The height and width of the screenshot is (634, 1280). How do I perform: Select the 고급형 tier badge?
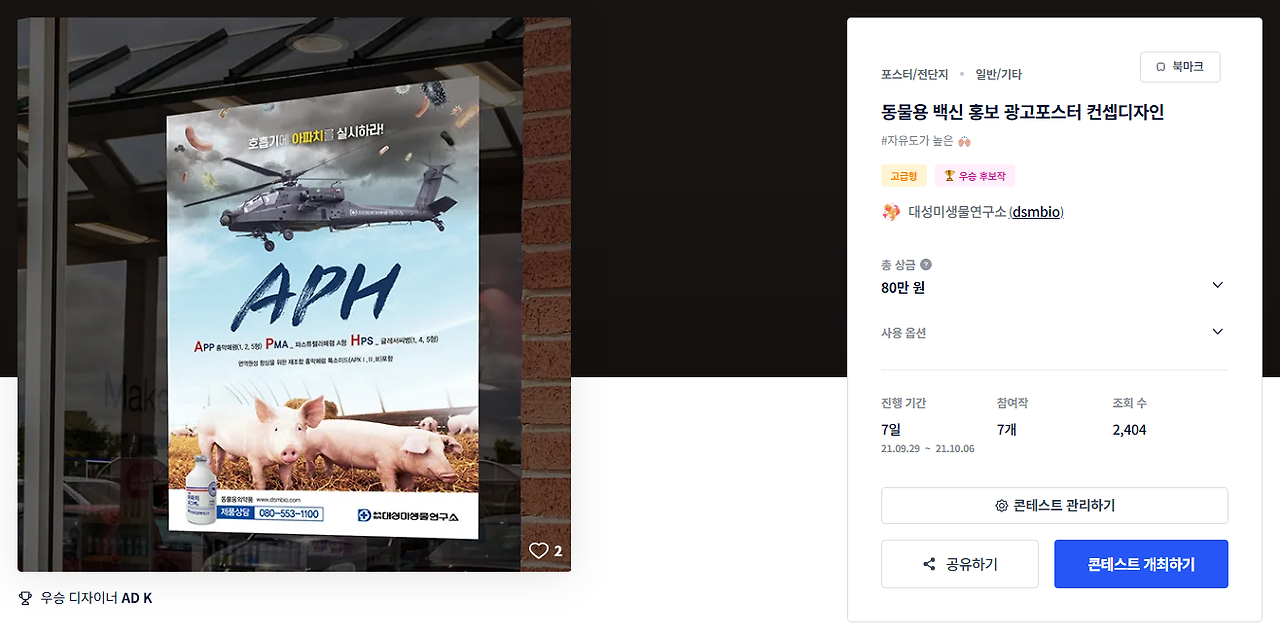click(x=904, y=176)
